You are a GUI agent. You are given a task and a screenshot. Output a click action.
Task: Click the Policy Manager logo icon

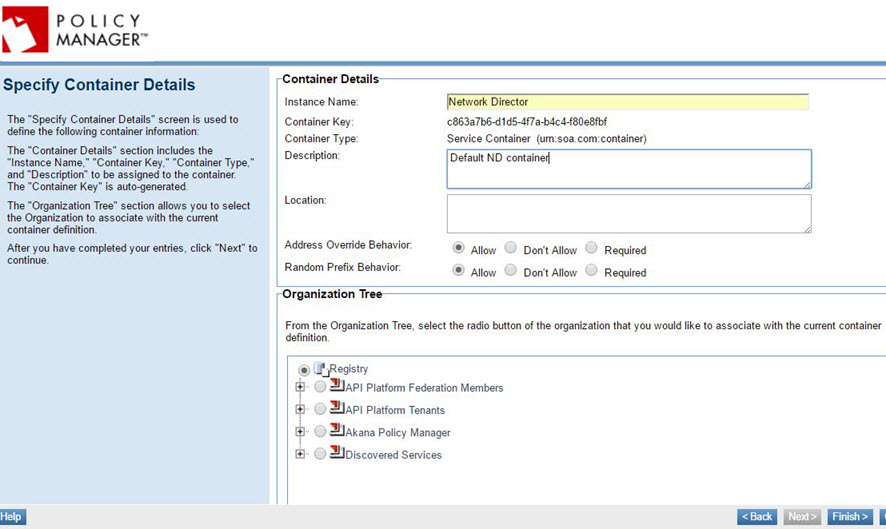click(x=25, y=29)
